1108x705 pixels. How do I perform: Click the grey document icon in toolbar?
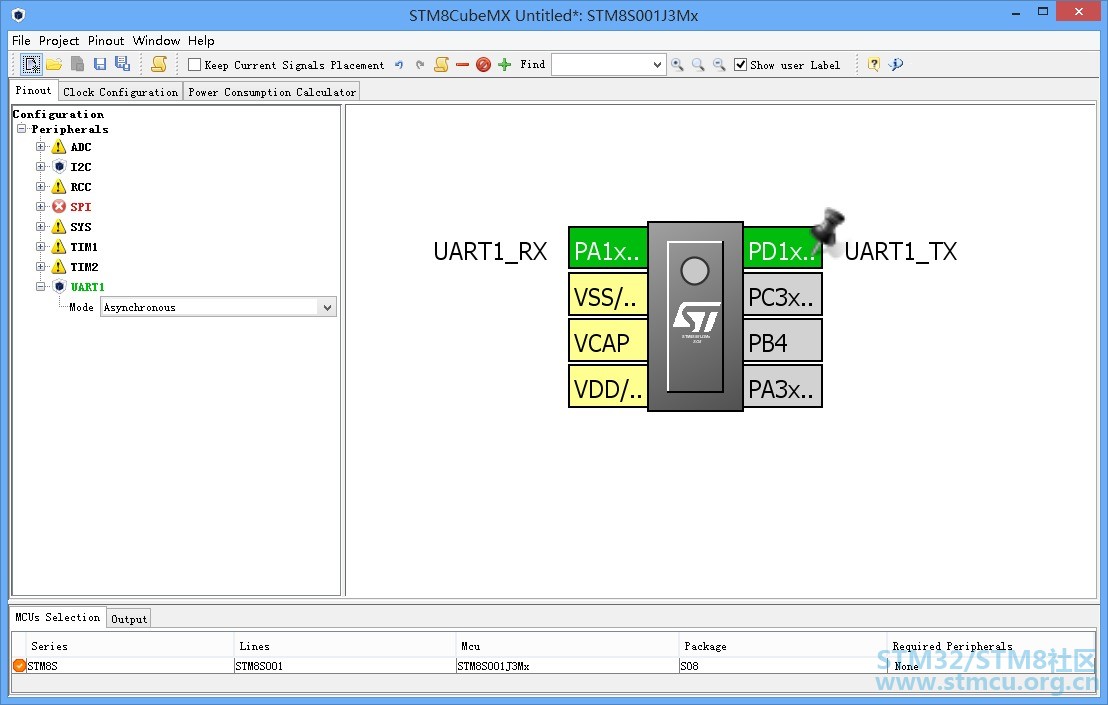click(78, 64)
